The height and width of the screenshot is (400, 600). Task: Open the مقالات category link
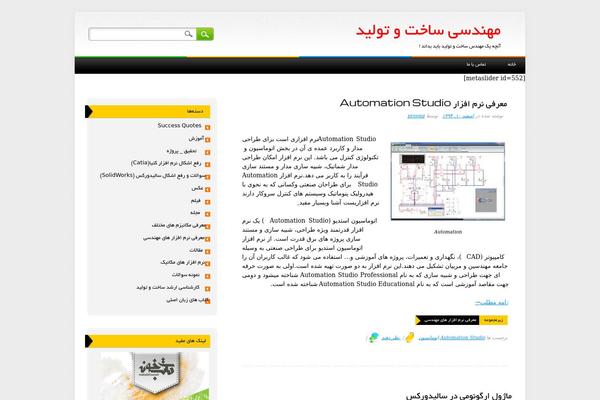pos(196,250)
